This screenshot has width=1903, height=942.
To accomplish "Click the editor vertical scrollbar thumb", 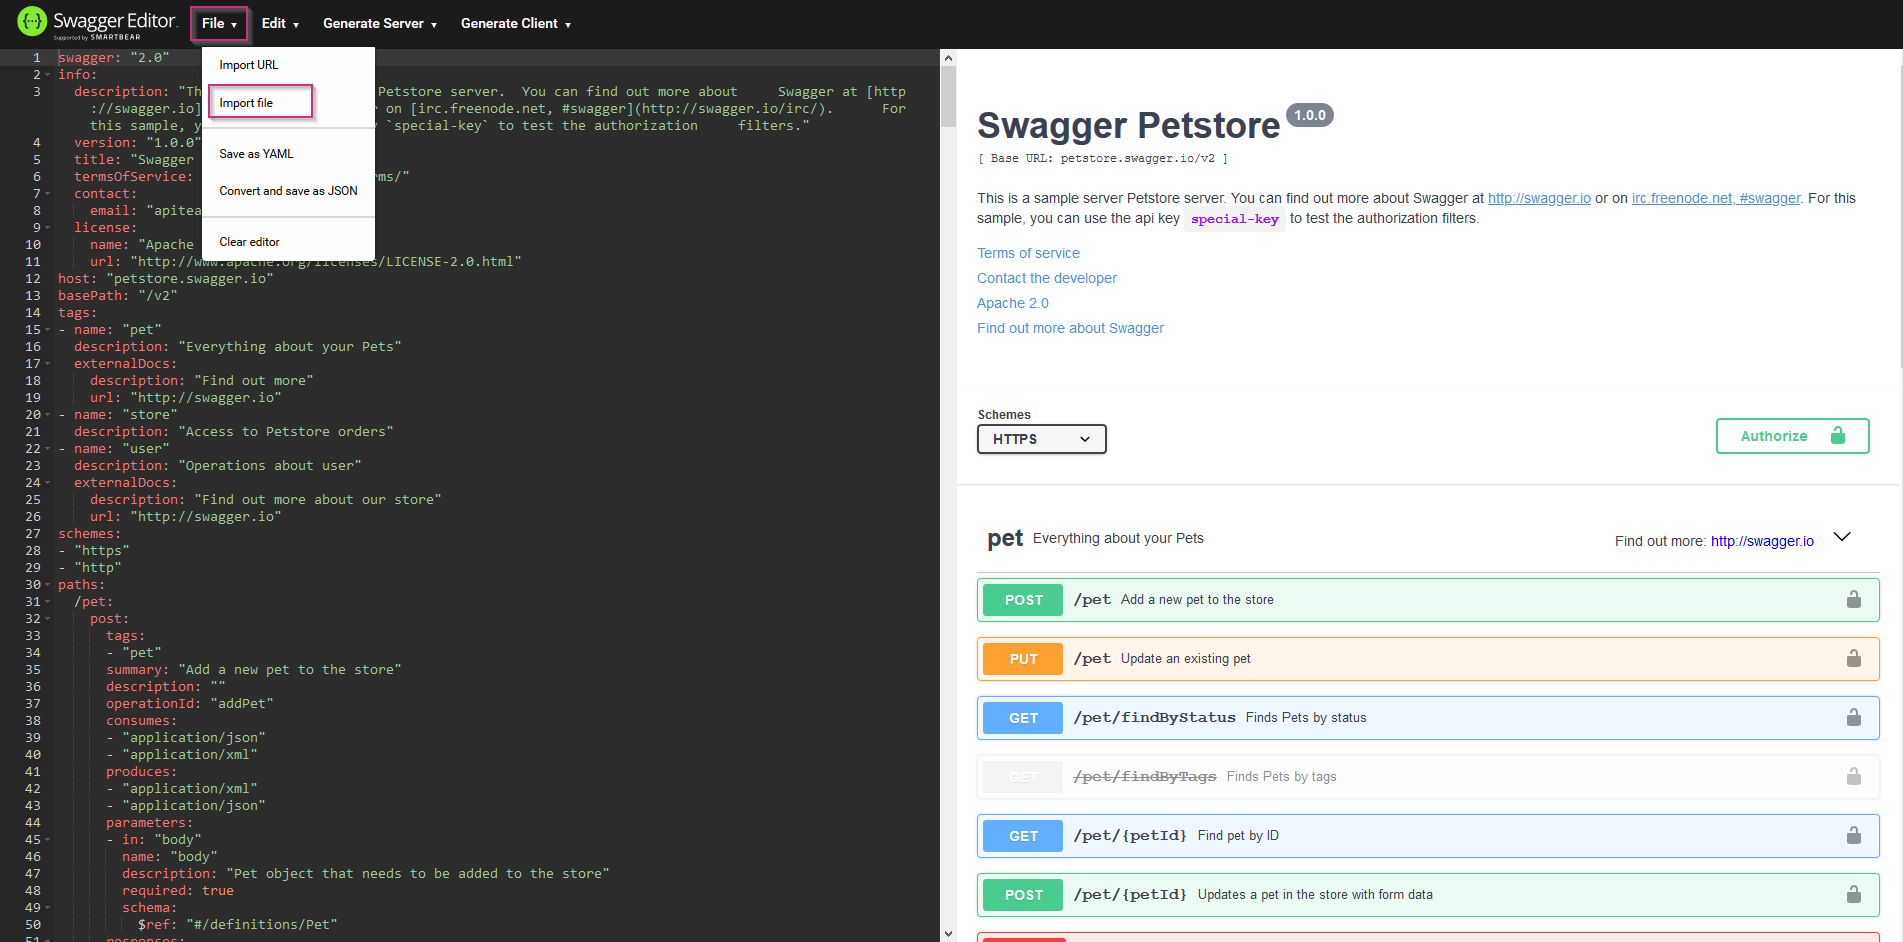I will 948,95.
